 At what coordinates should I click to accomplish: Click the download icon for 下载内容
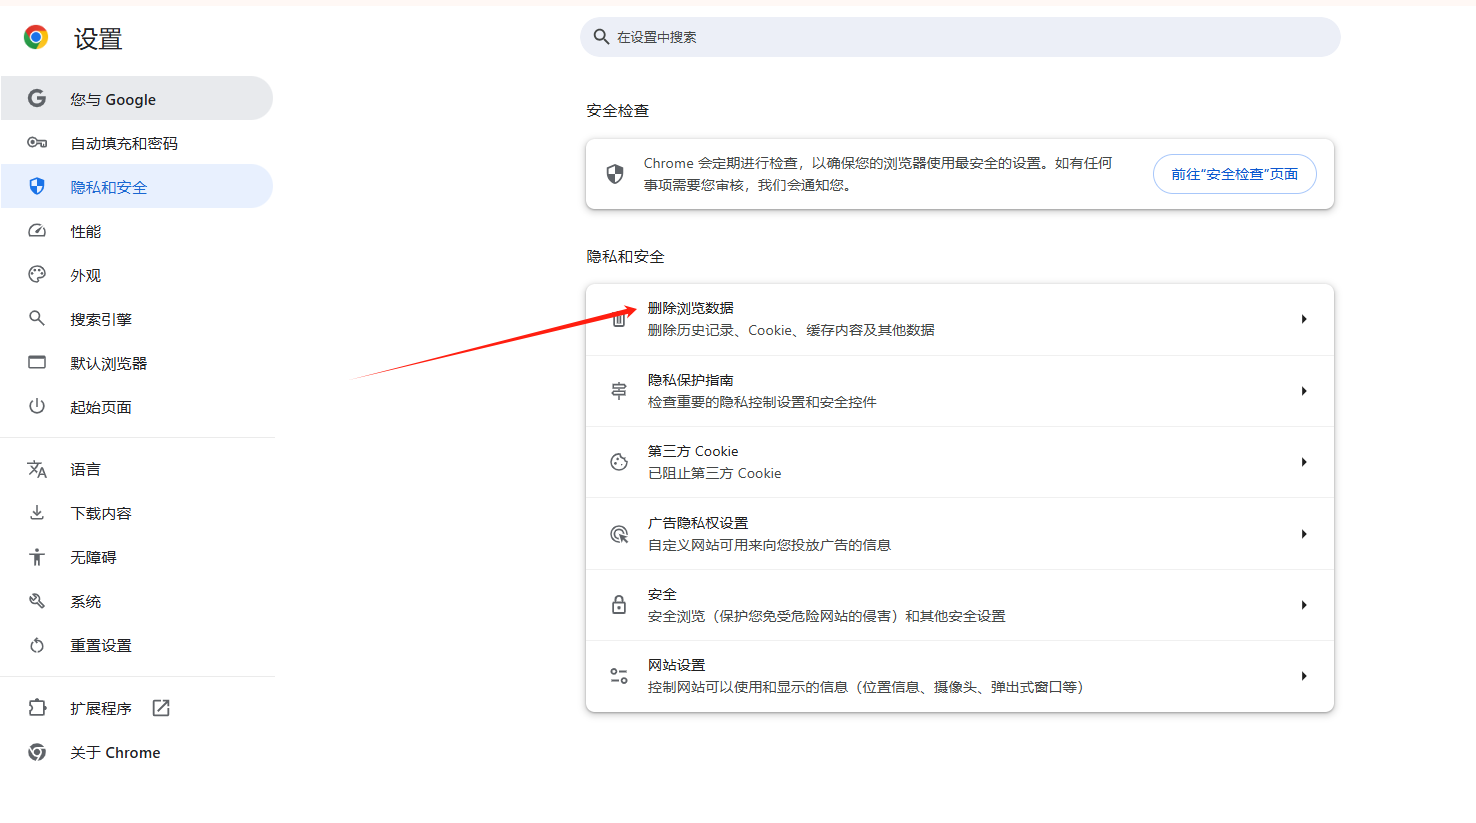tap(37, 513)
